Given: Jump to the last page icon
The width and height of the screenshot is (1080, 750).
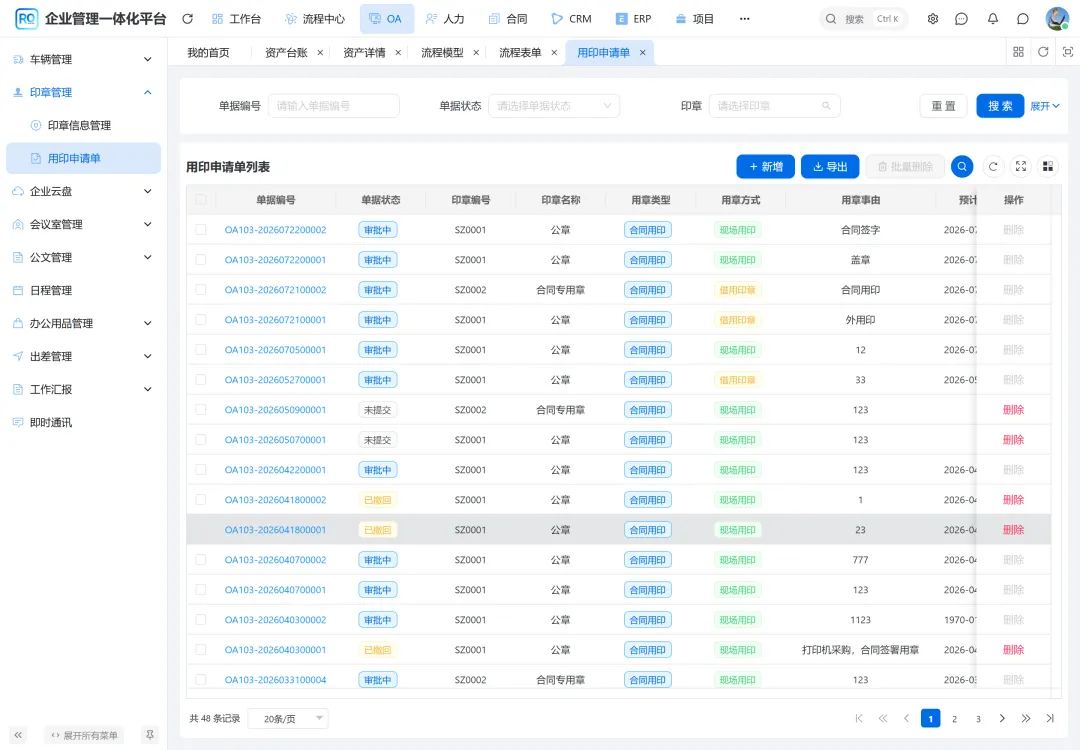Looking at the screenshot, I should 1050,718.
